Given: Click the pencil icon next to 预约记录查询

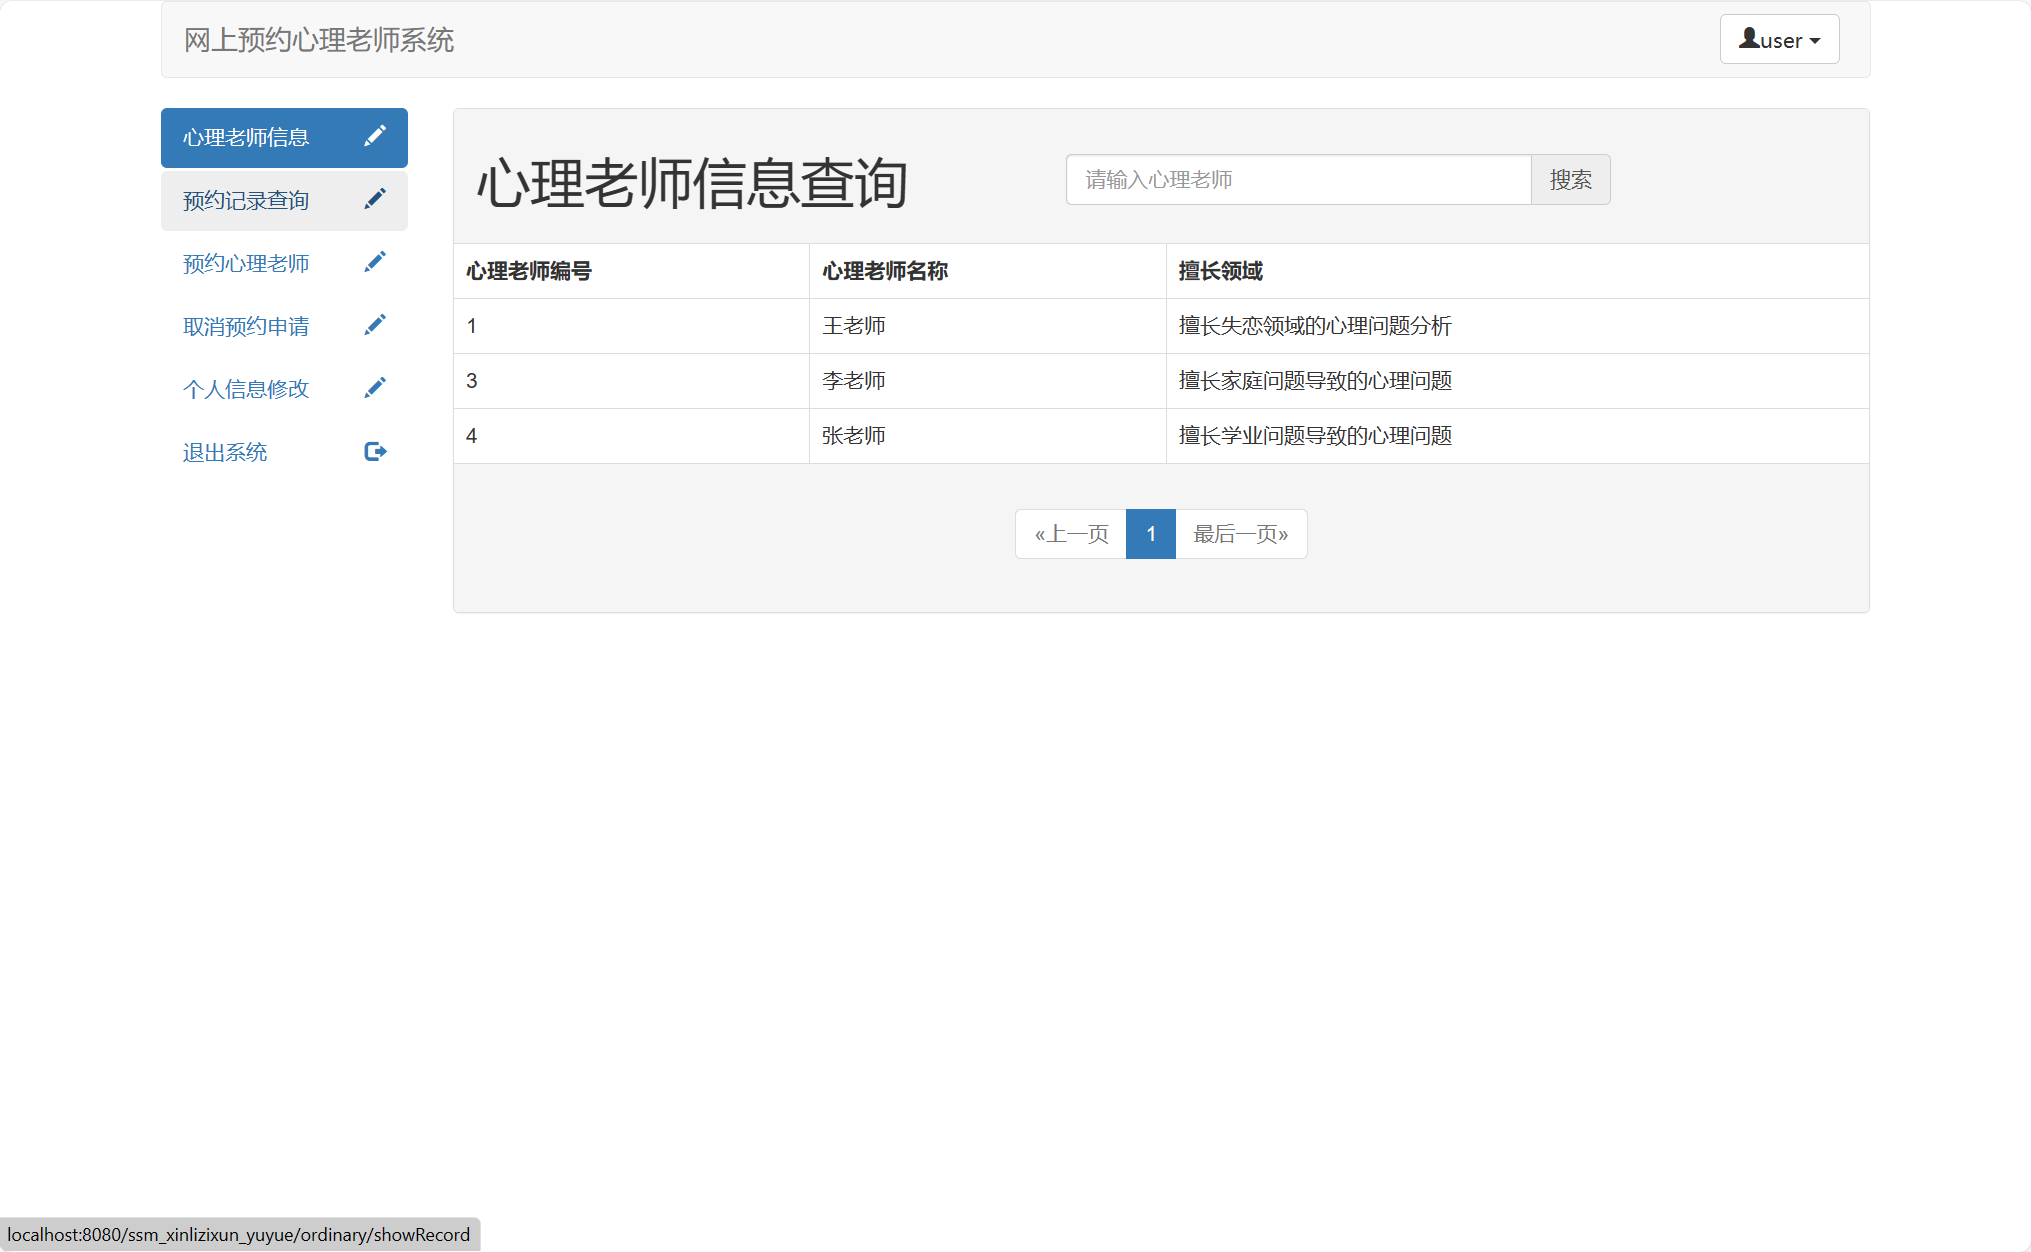Looking at the screenshot, I should 375,199.
